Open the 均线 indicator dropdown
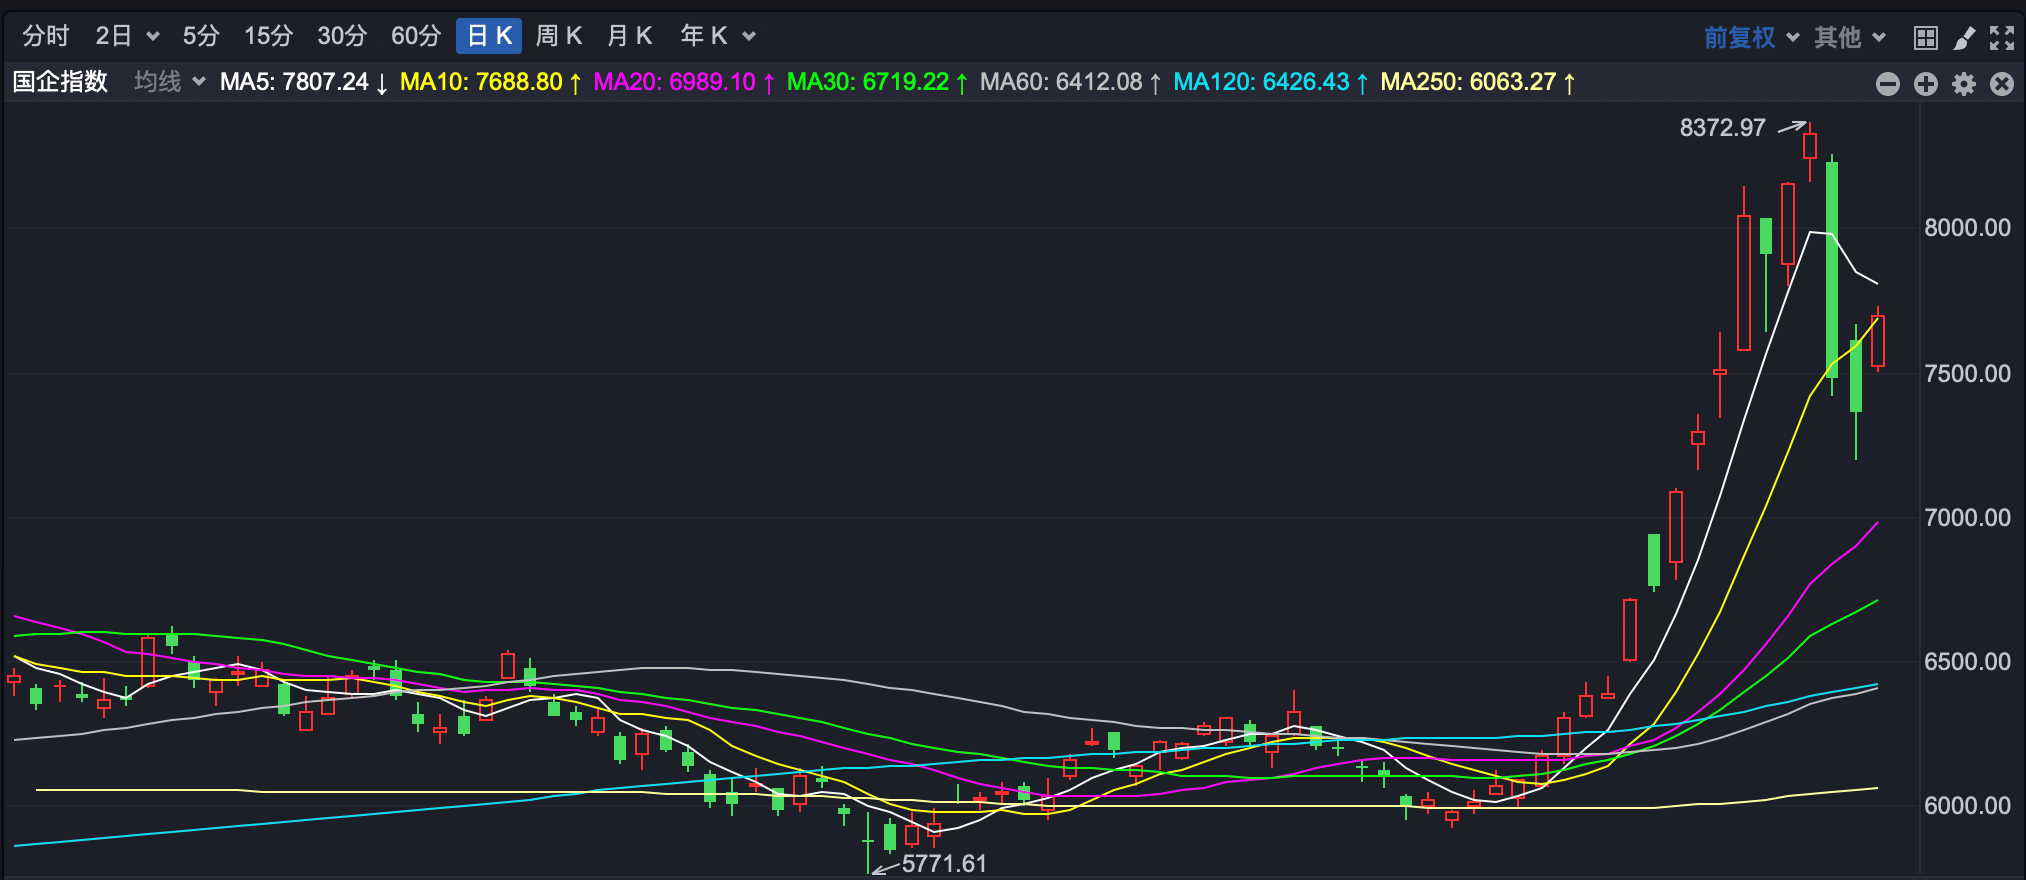 pyautogui.click(x=170, y=82)
